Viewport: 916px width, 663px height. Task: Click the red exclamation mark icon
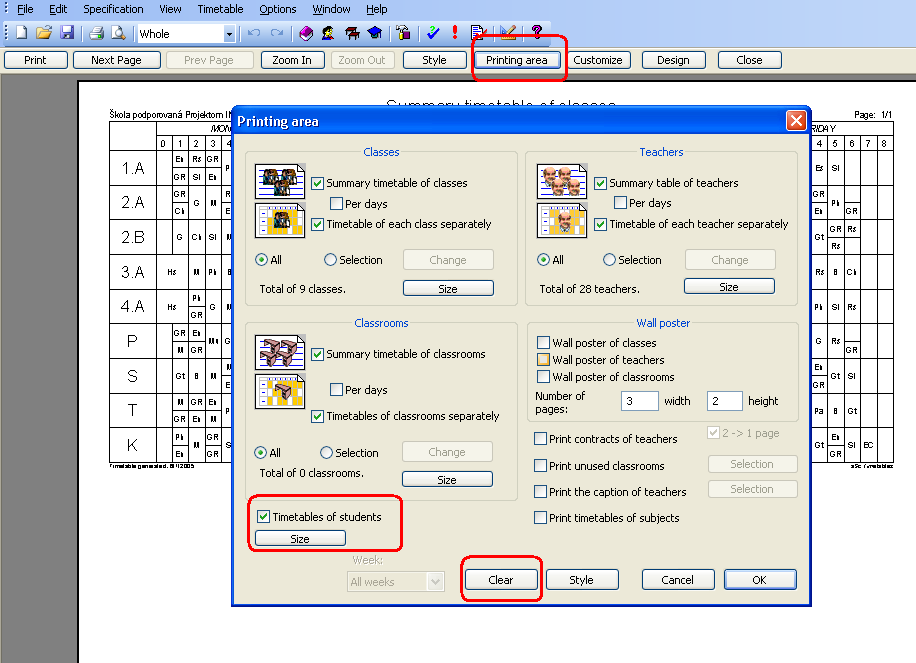(455, 33)
